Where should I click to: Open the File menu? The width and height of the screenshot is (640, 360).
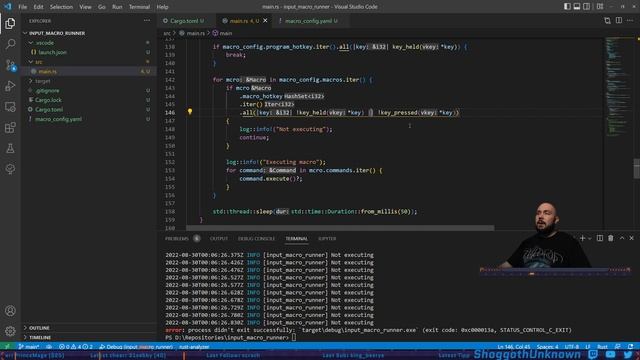23,7
